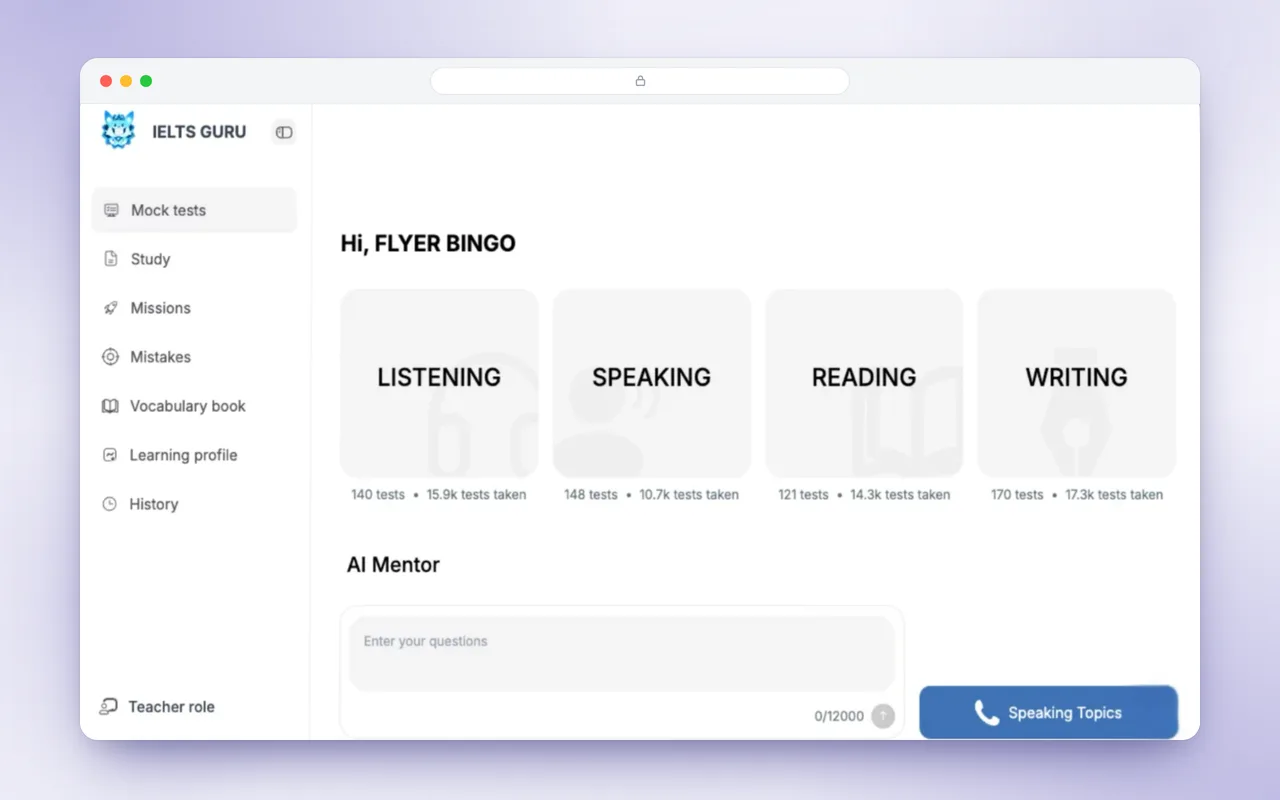Click the "10.7k tests taken" speaking text

(x=689, y=495)
